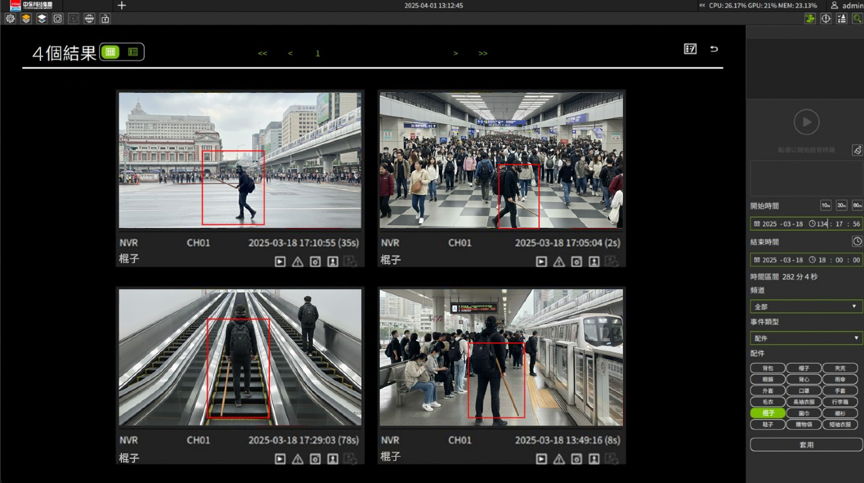Viewport: 864px width, 483px height.
Task: Go to the last results page
Action: click(483, 53)
